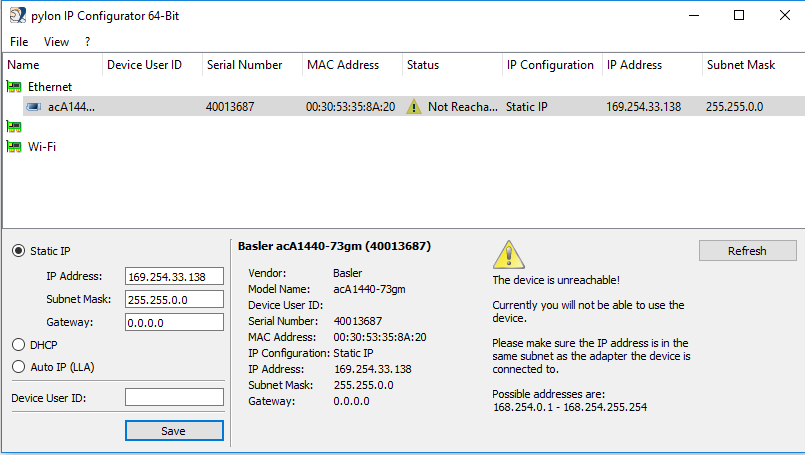Image resolution: width=805 pixels, height=455 pixels.
Task: Maximize the pylon IP Configurator window
Action: click(x=739, y=15)
